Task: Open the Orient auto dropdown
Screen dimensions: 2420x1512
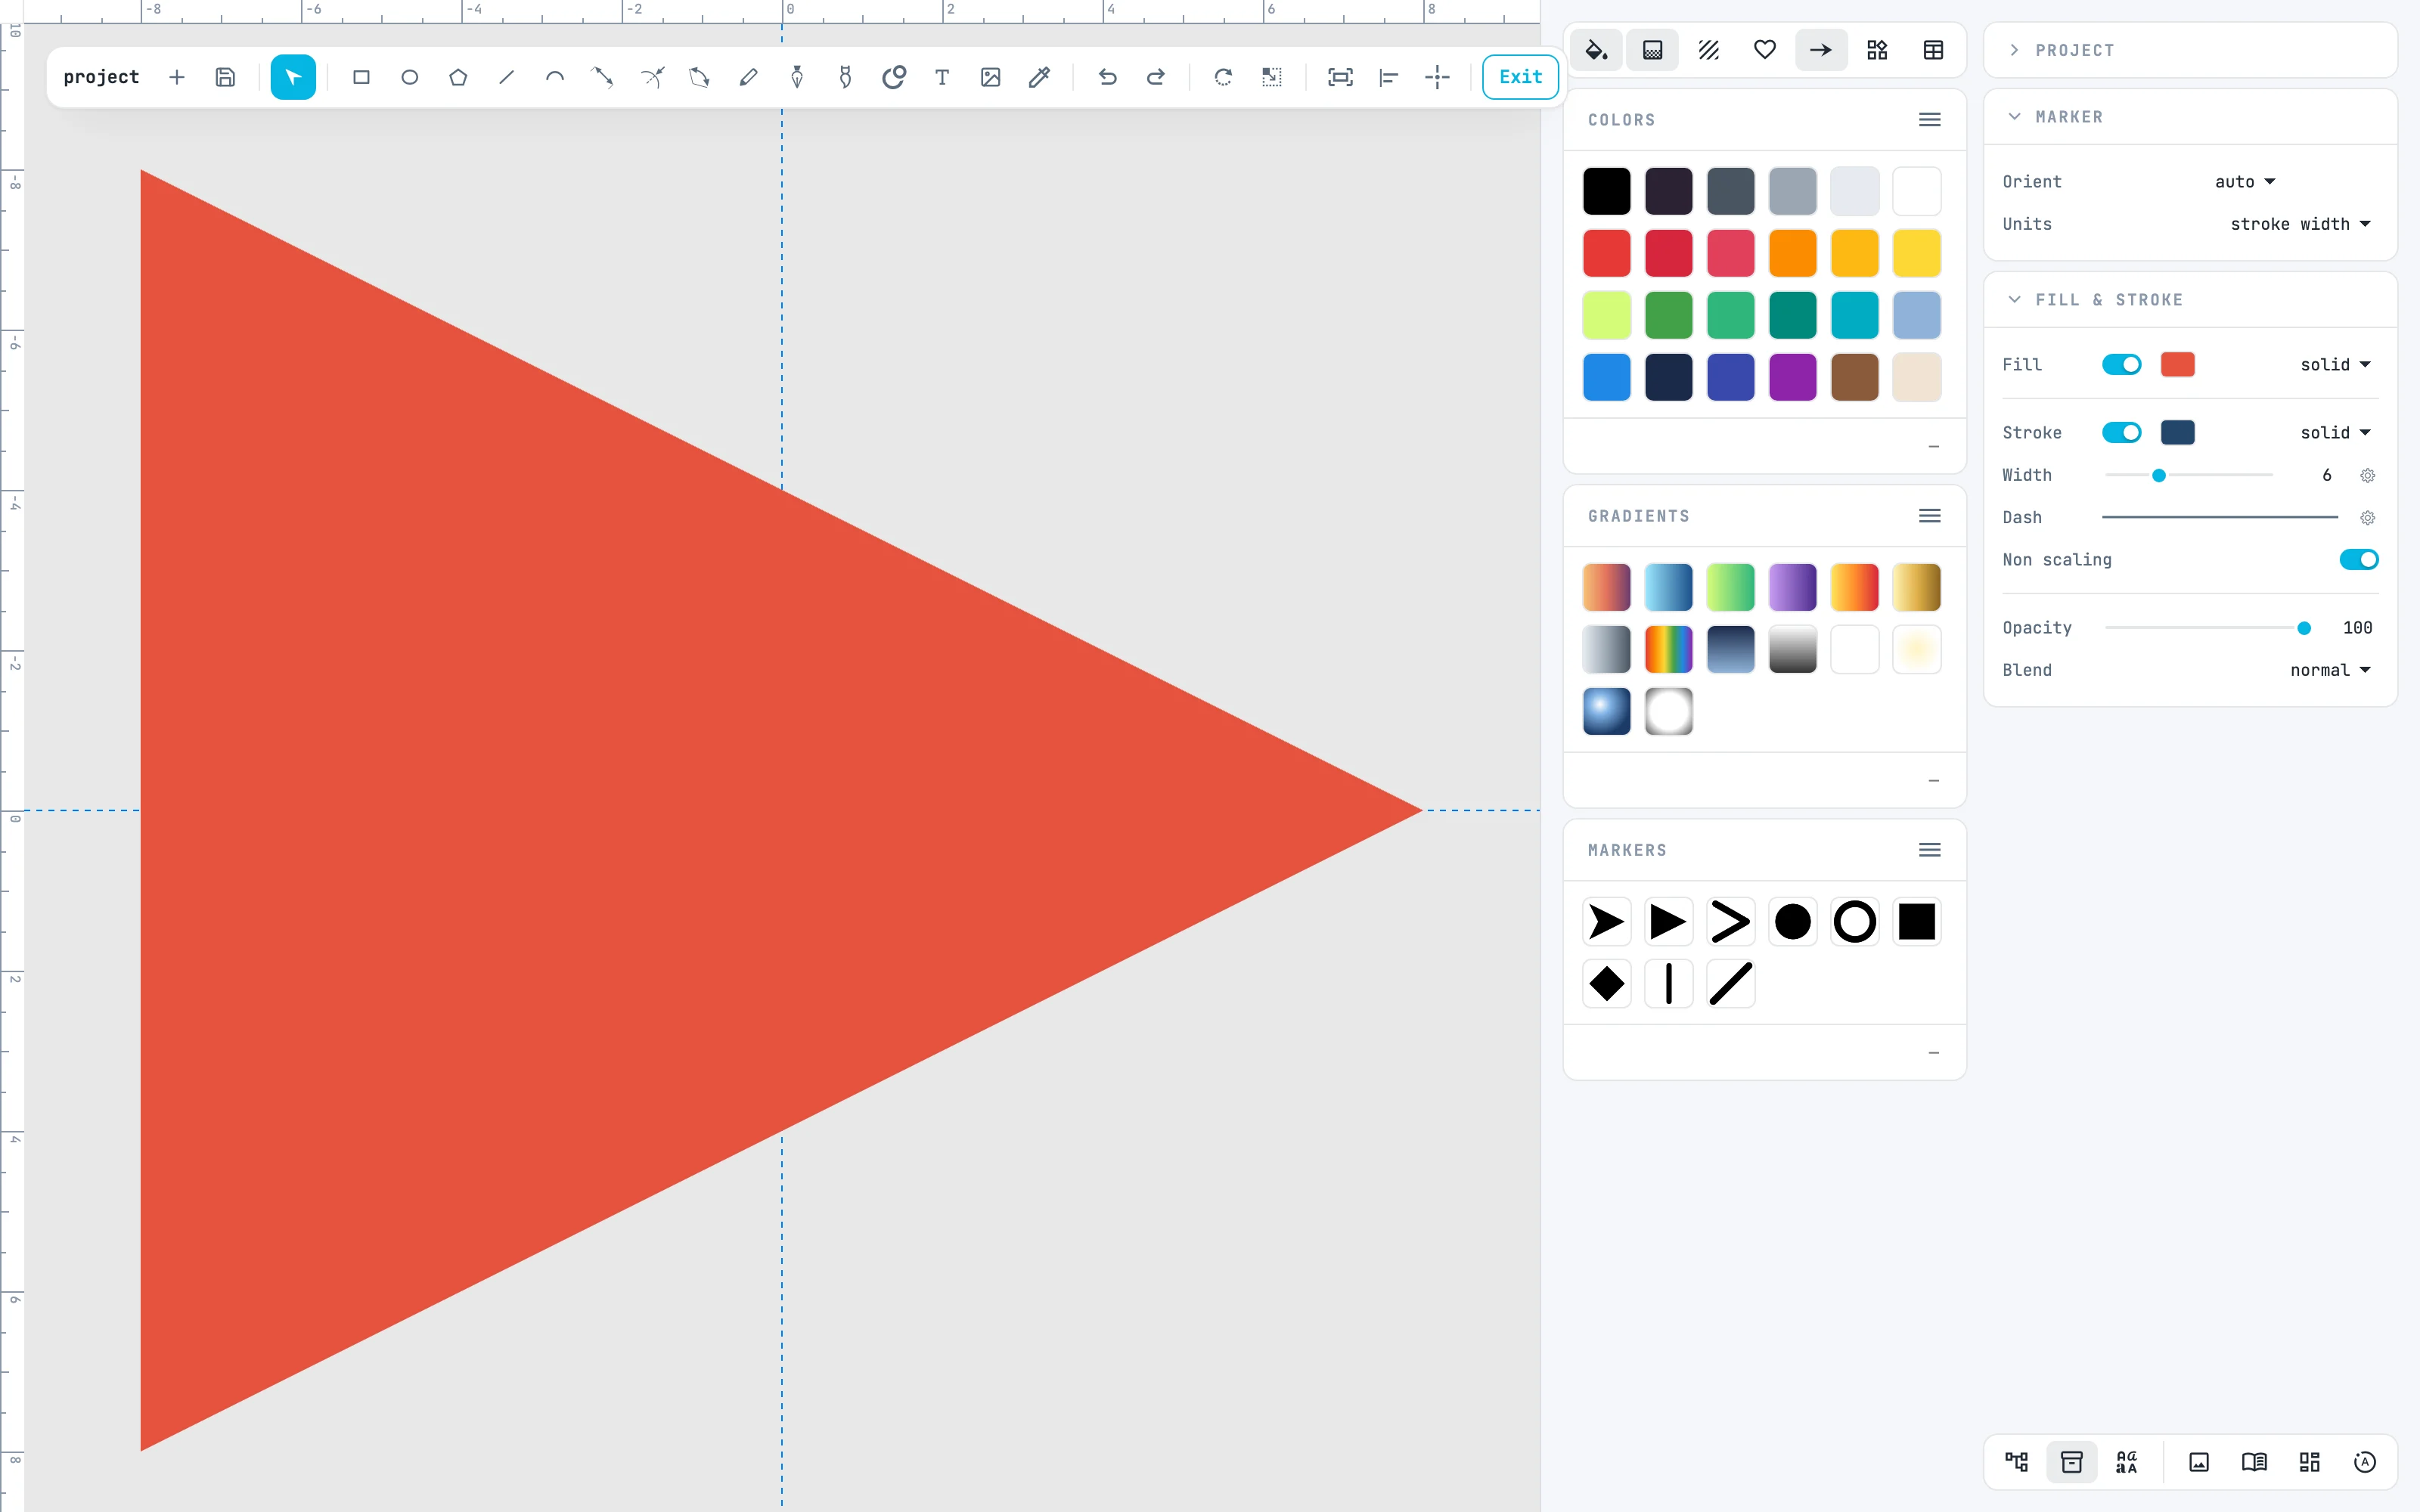Action: [2245, 182]
